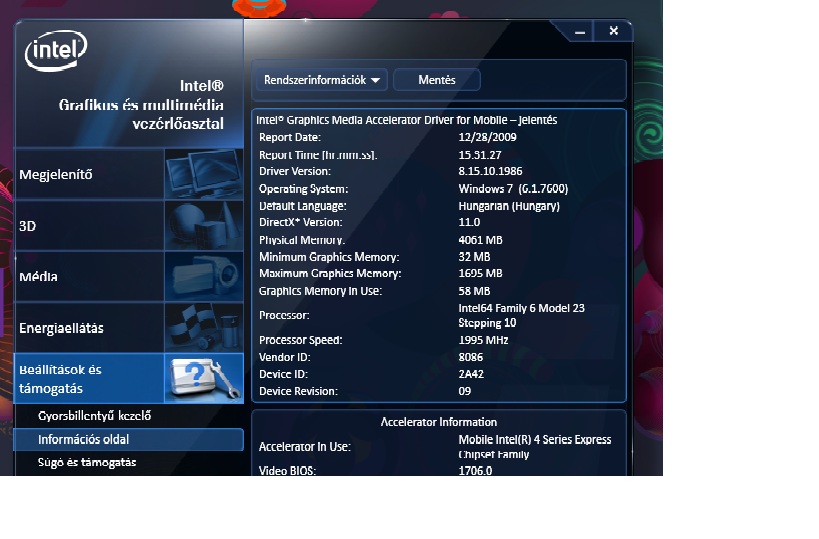Select the Média camera icon
The height and width of the screenshot is (539, 819).
point(204,276)
